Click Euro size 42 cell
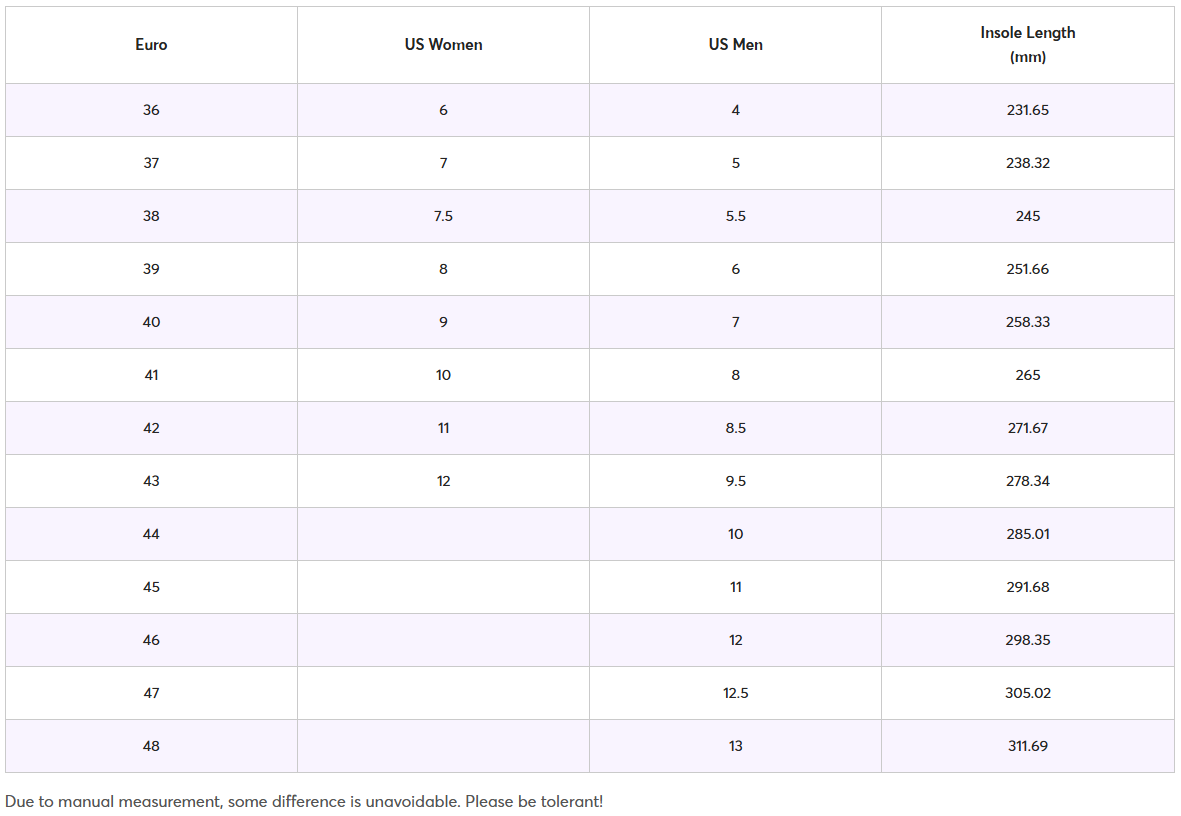The height and width of the screenshot is (816, 1181). click(x=151, y=428)
